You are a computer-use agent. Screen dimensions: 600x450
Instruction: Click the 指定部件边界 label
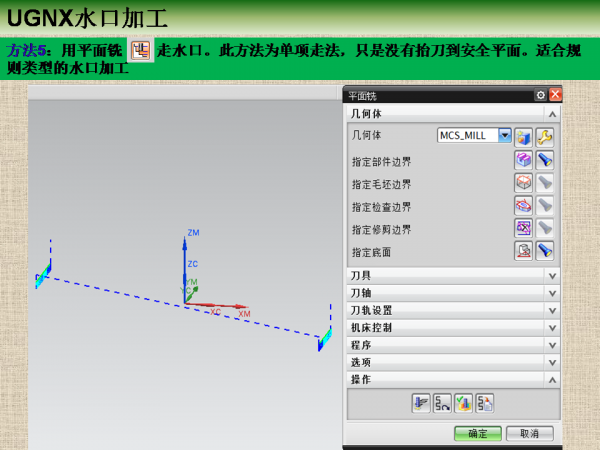[382, 161]
